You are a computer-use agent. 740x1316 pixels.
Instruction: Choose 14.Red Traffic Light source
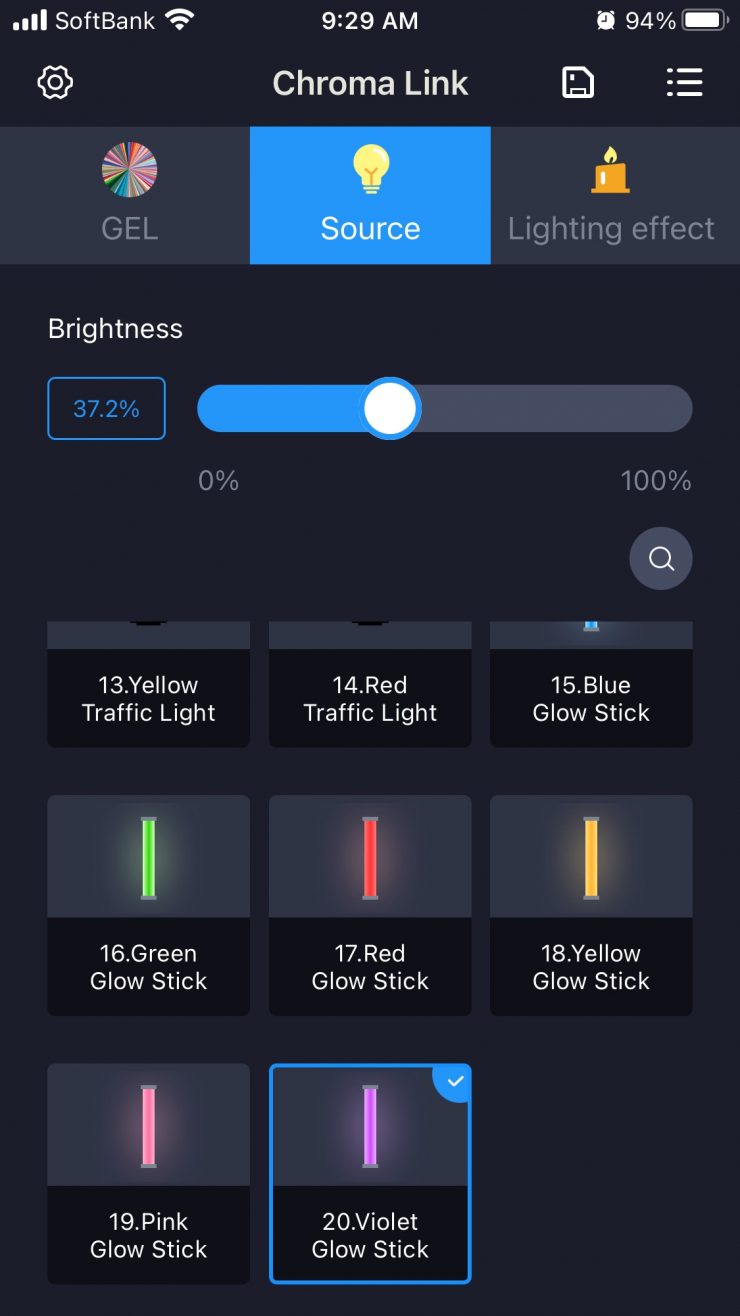[370, 698]
